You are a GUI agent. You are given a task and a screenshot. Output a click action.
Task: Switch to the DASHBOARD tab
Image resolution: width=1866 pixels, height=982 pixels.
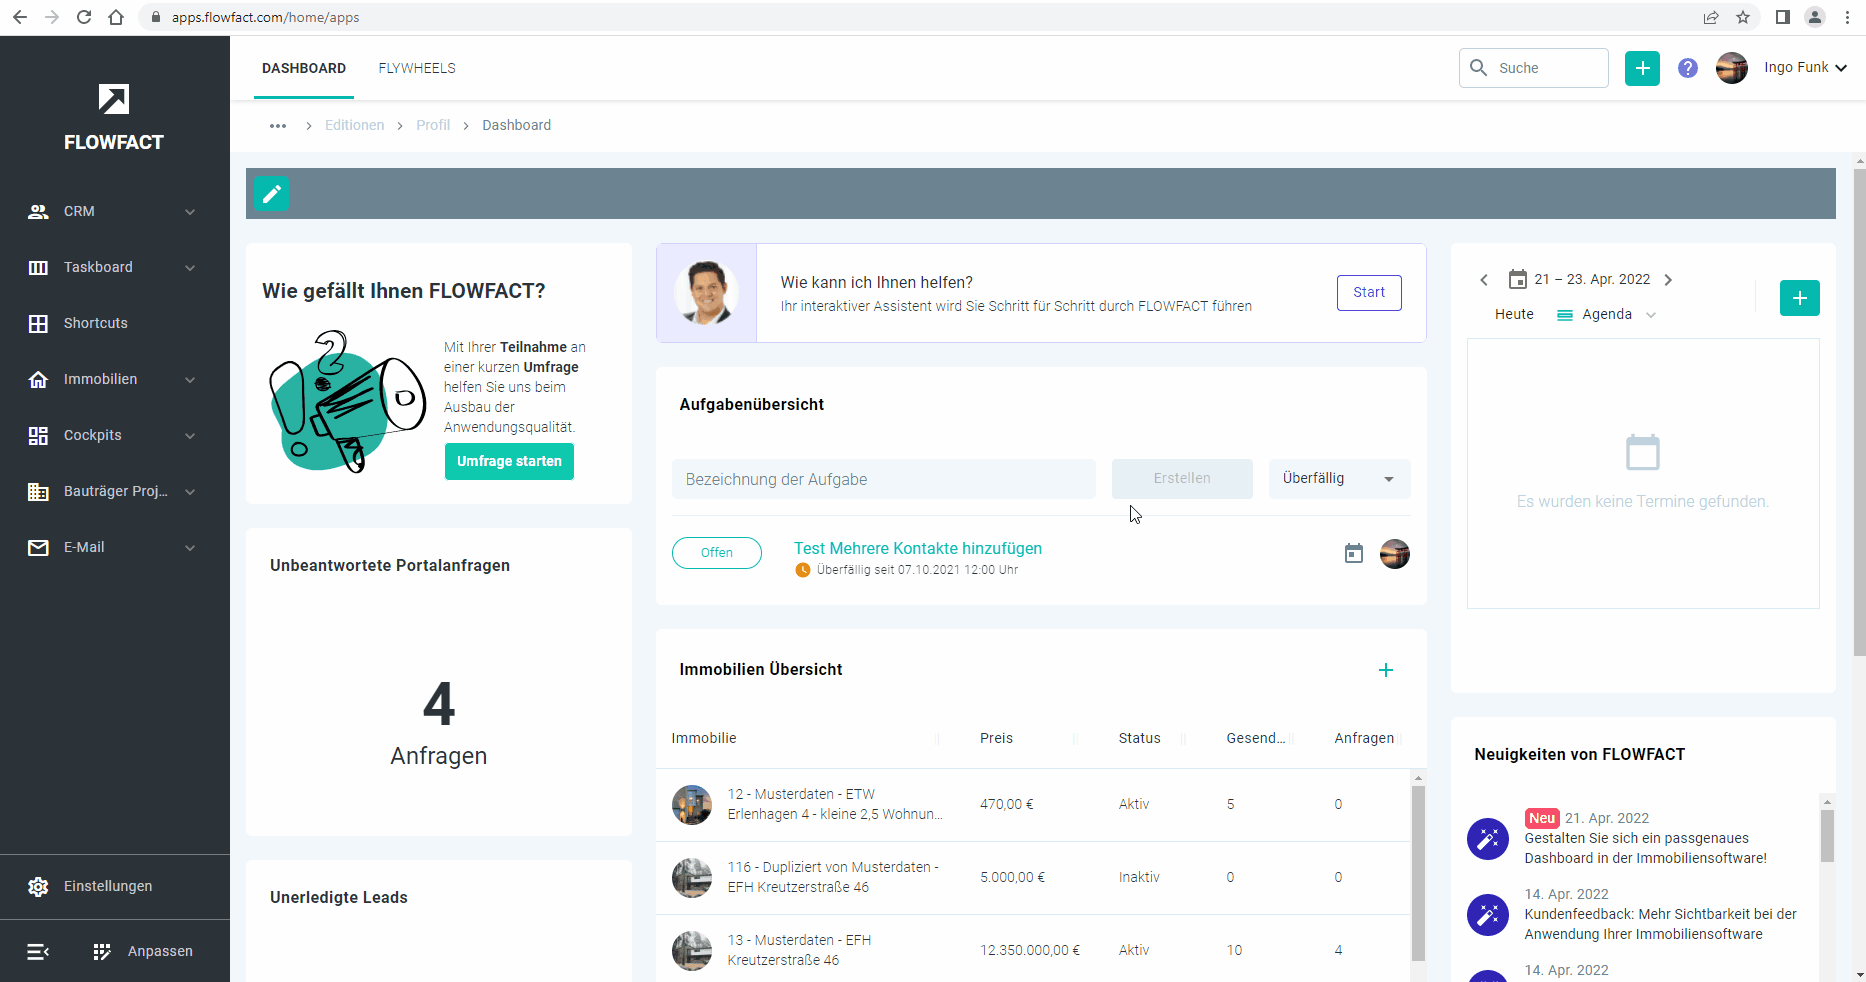coord(304,68)
